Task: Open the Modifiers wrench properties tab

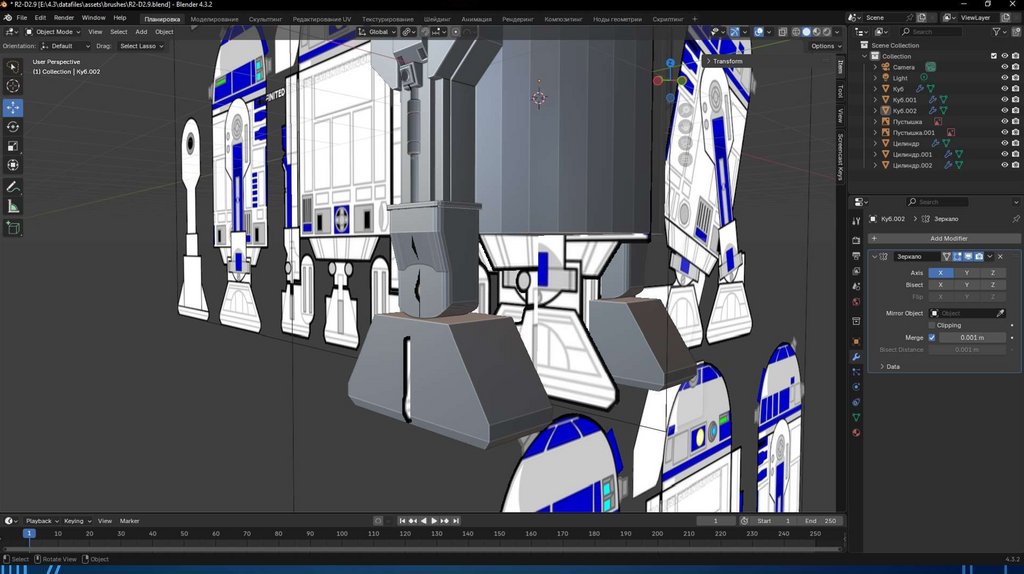Action: point(856,357)
